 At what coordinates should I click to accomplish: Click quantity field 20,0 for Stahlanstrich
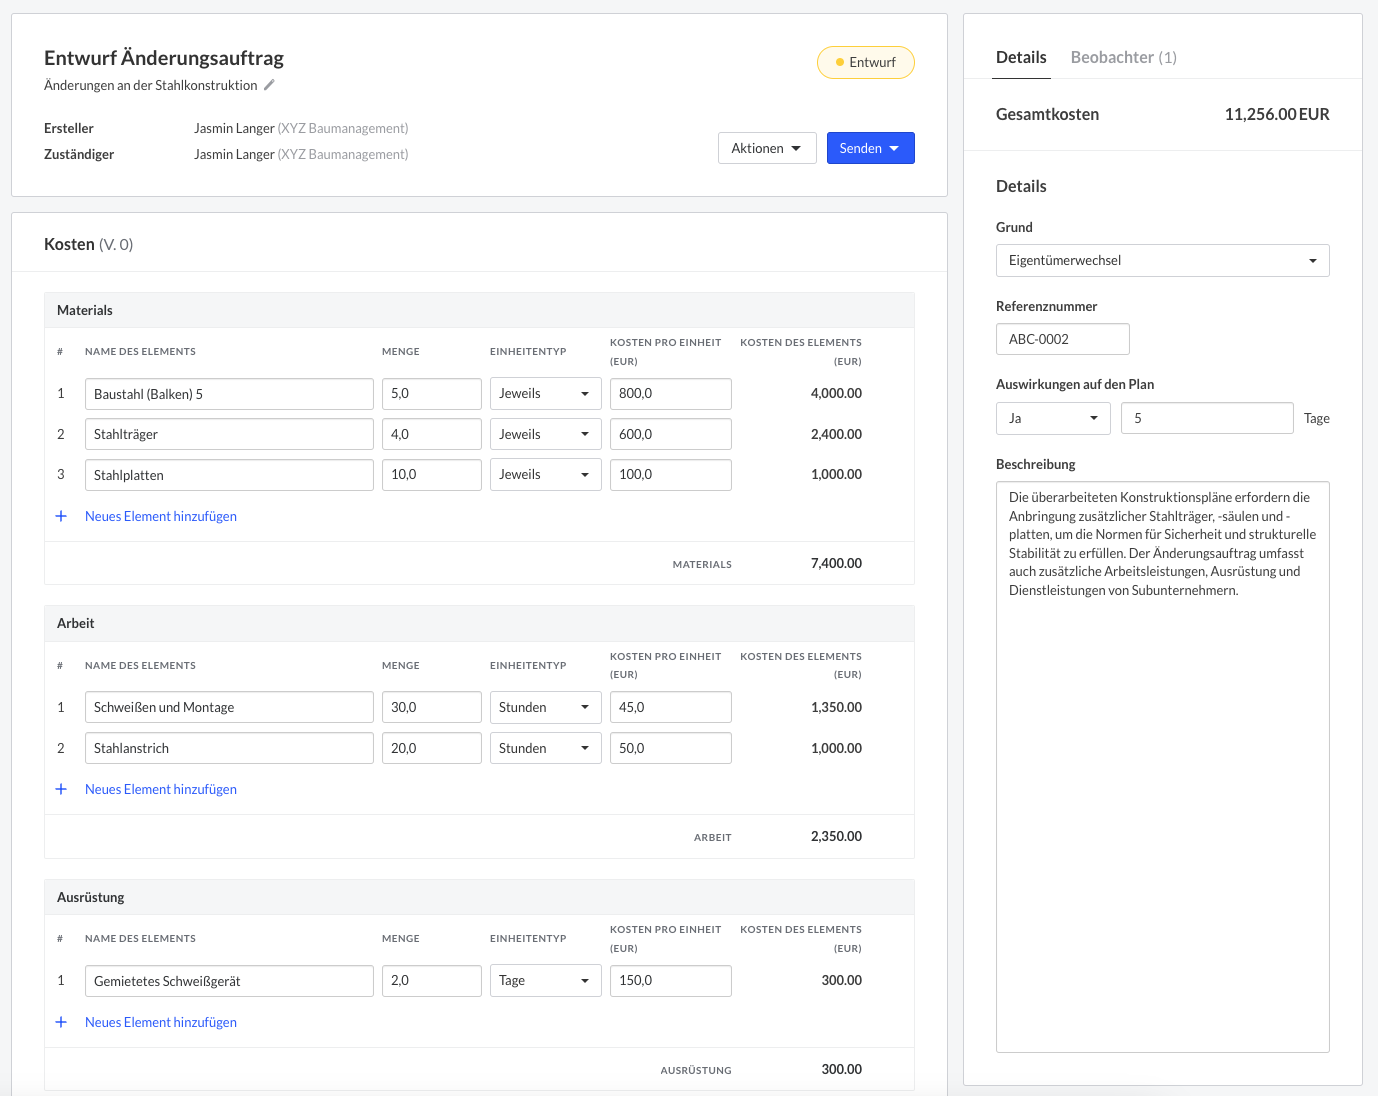pos(431,748)
